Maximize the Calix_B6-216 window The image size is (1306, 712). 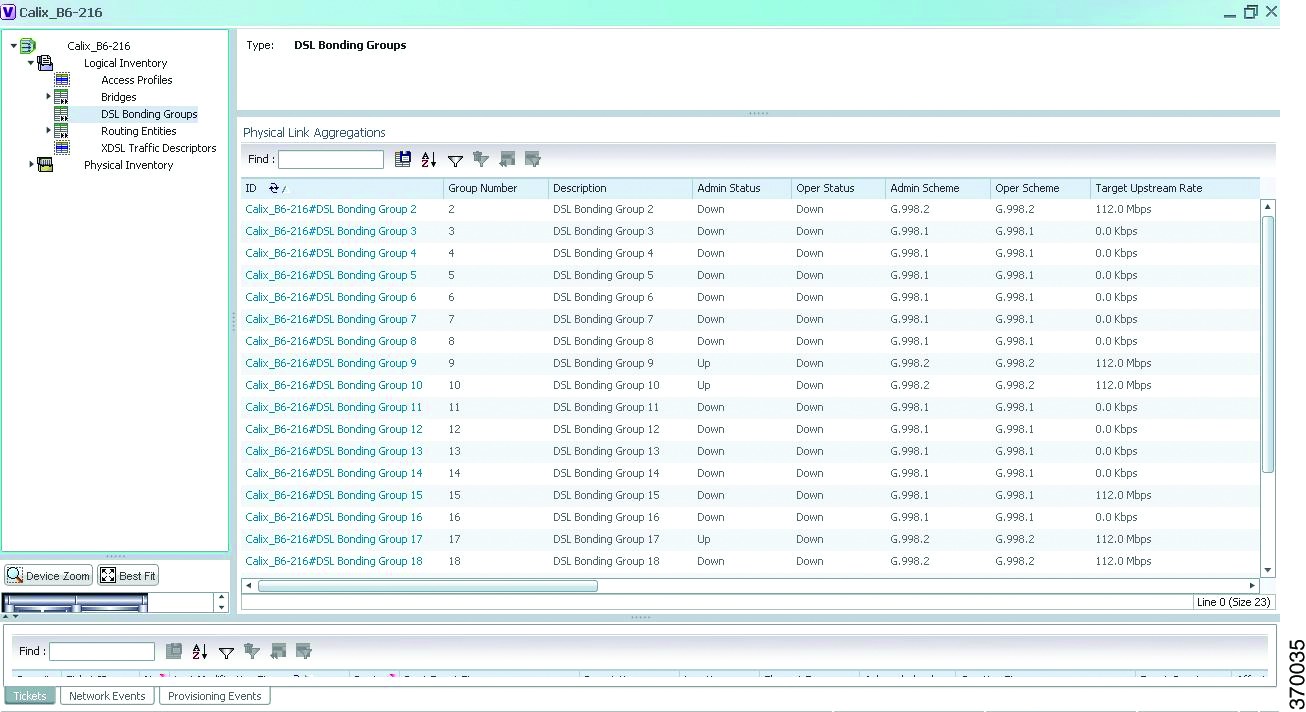tap(1250, 12)
